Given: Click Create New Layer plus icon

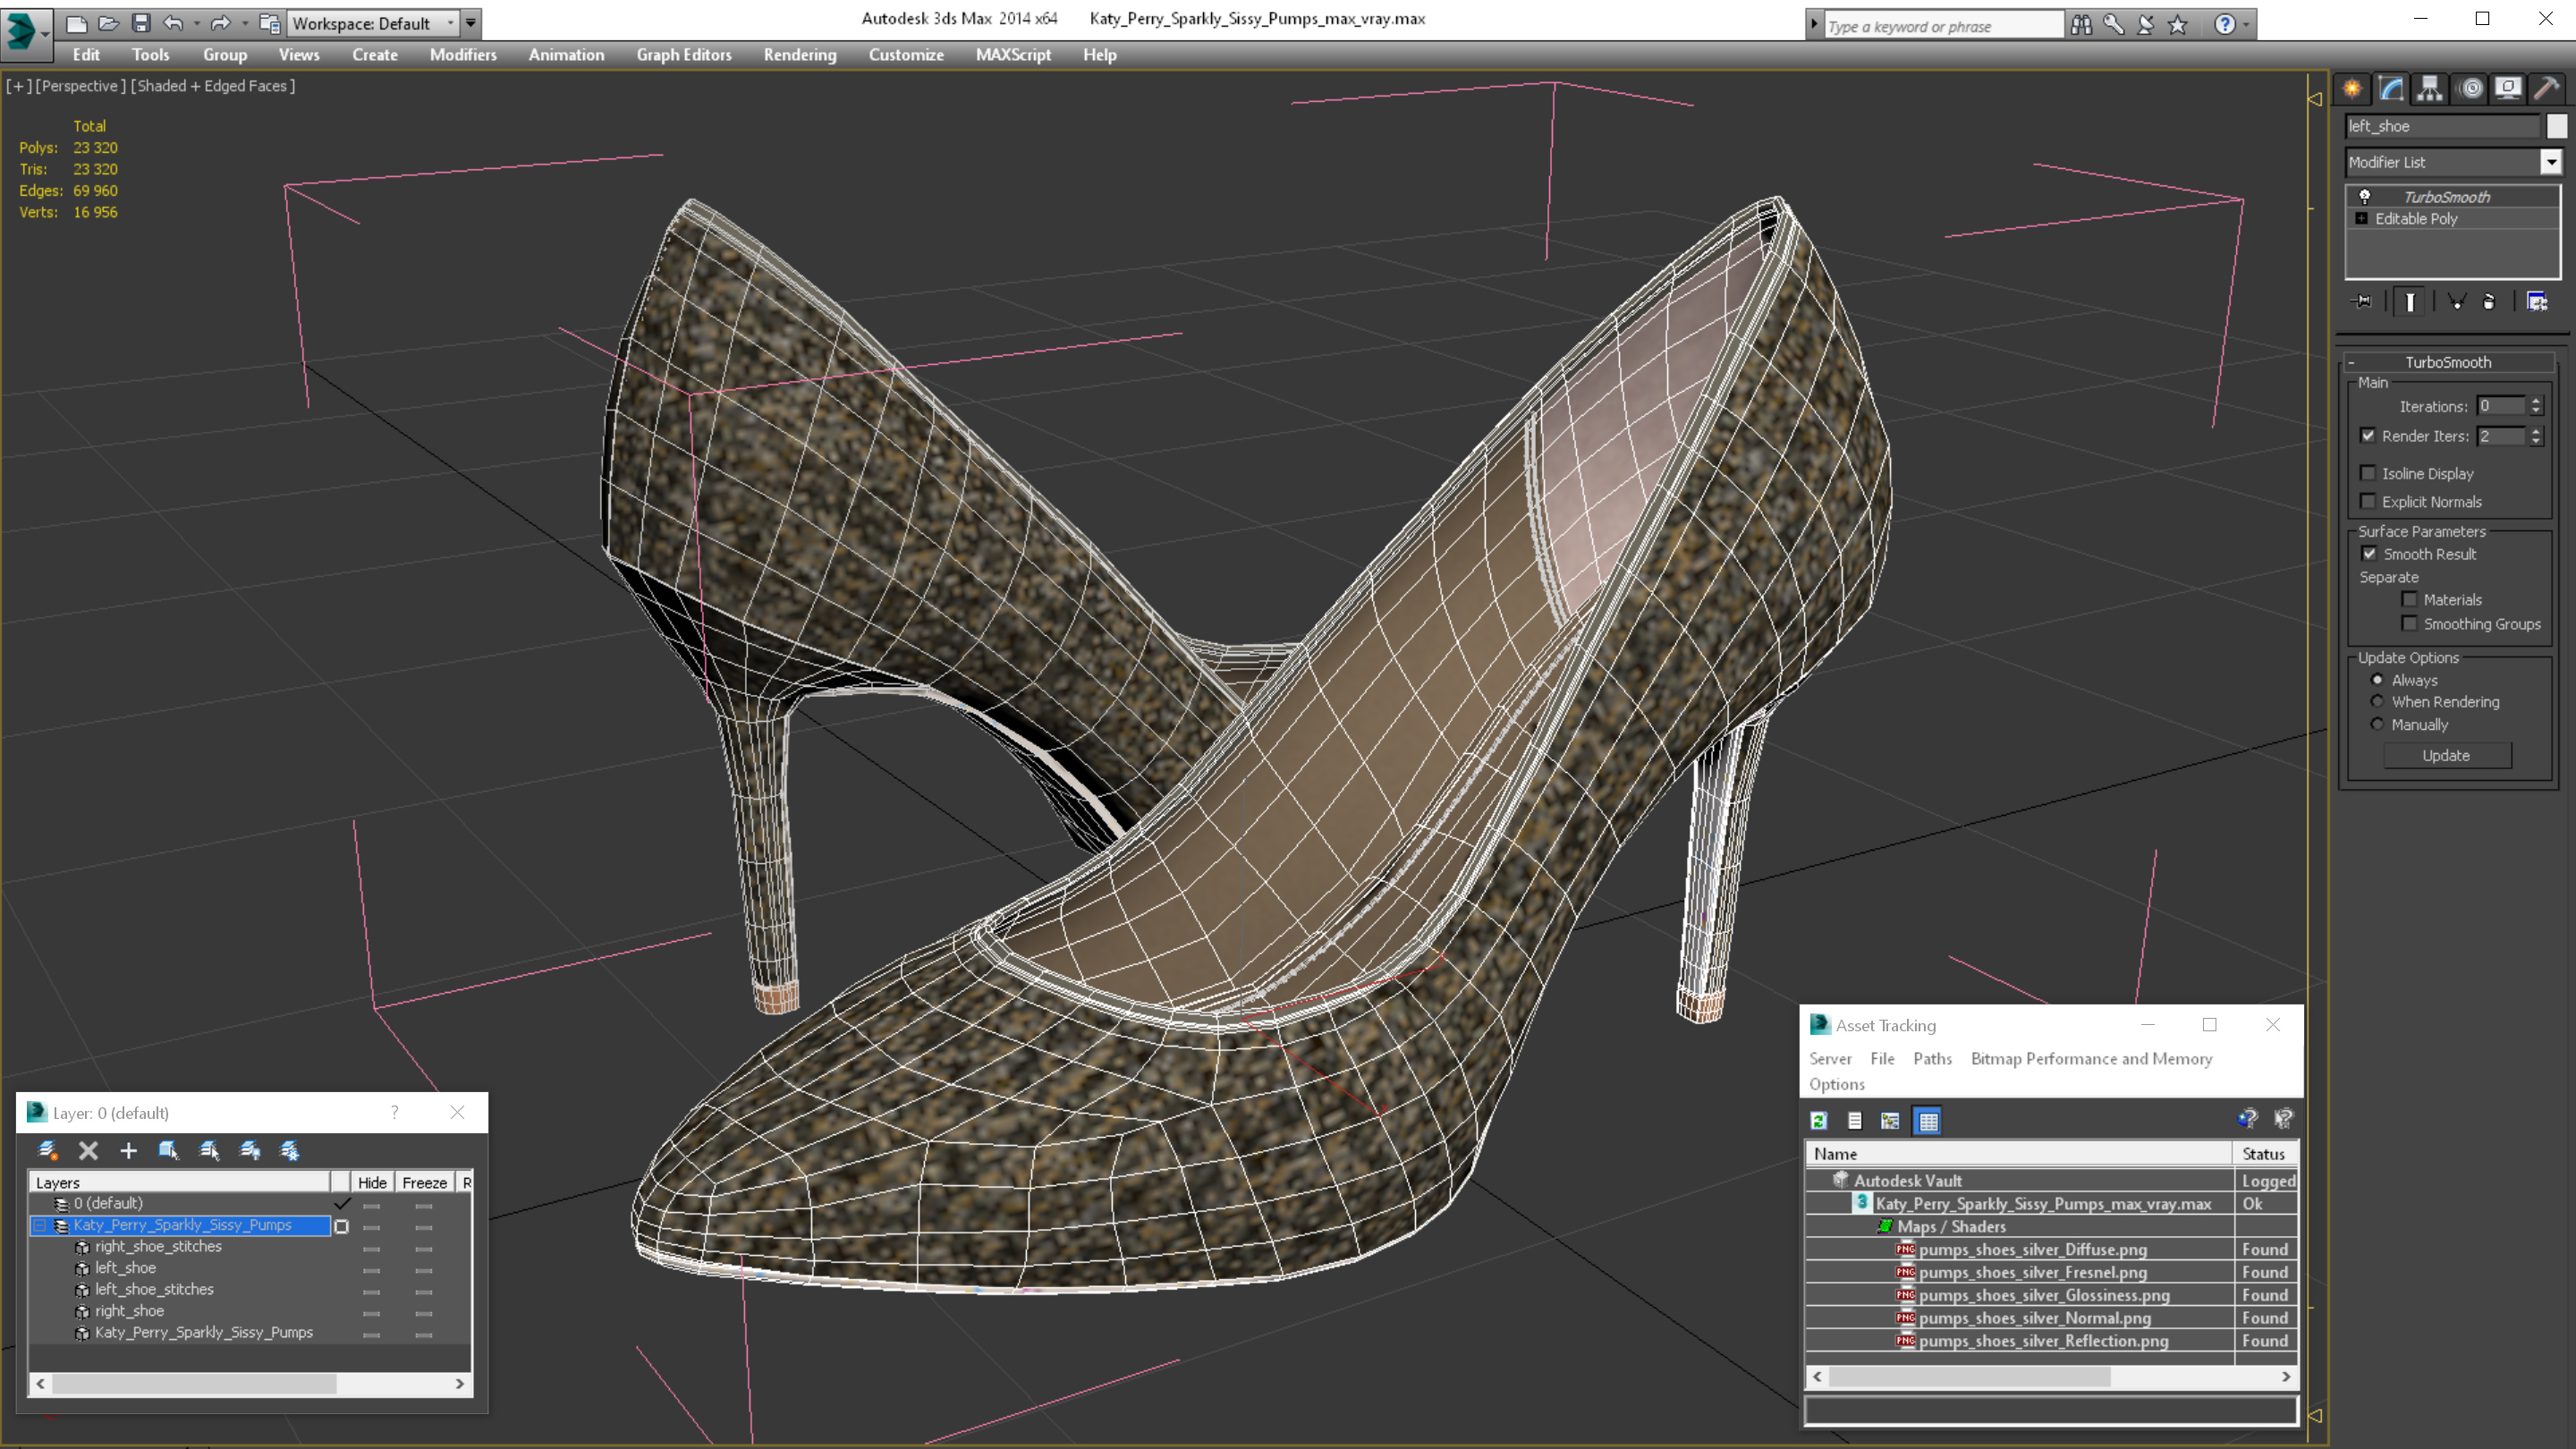Looking at the screenshot, I should coord(128,1150).
